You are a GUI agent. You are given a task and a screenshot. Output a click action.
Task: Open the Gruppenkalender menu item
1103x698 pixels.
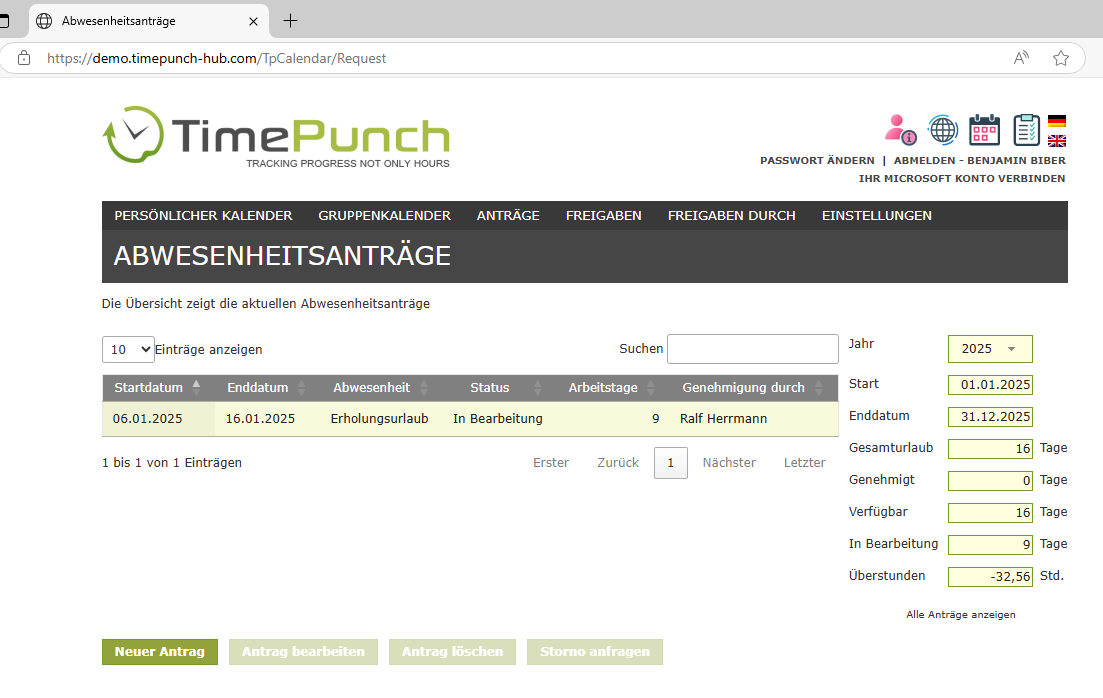(384, 216)
